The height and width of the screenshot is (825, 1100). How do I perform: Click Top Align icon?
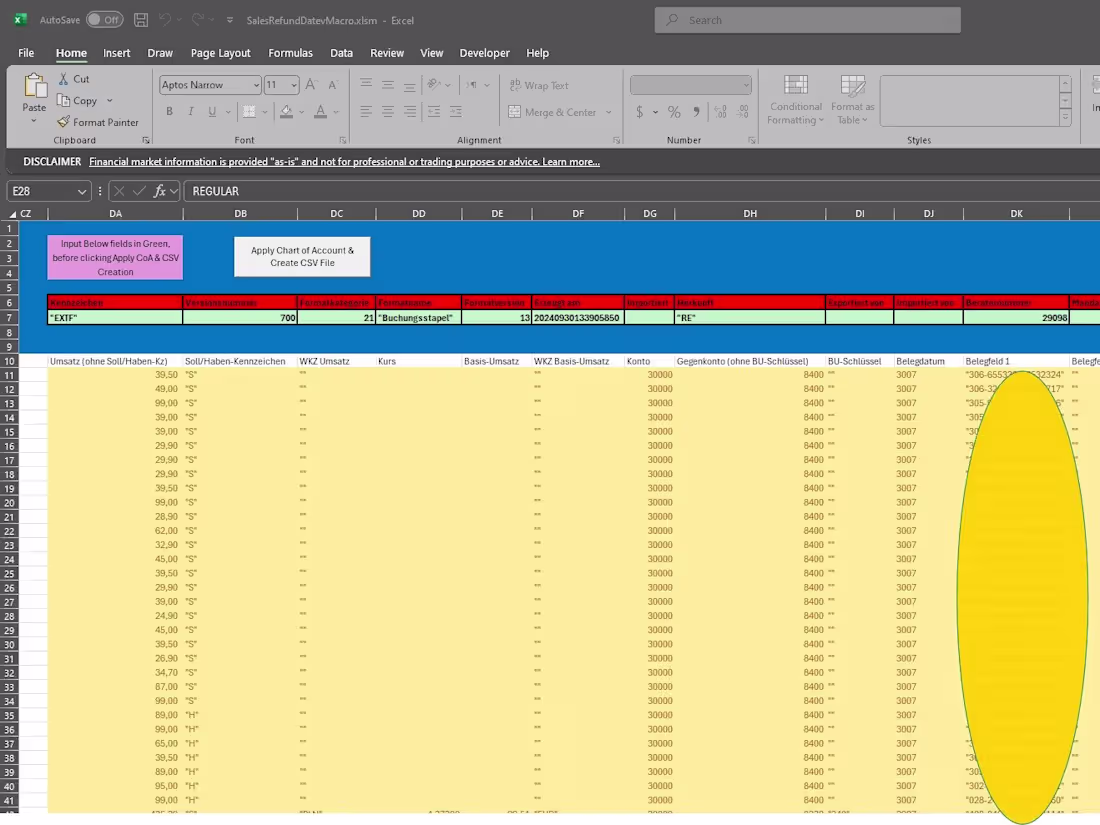click(365, 85)
